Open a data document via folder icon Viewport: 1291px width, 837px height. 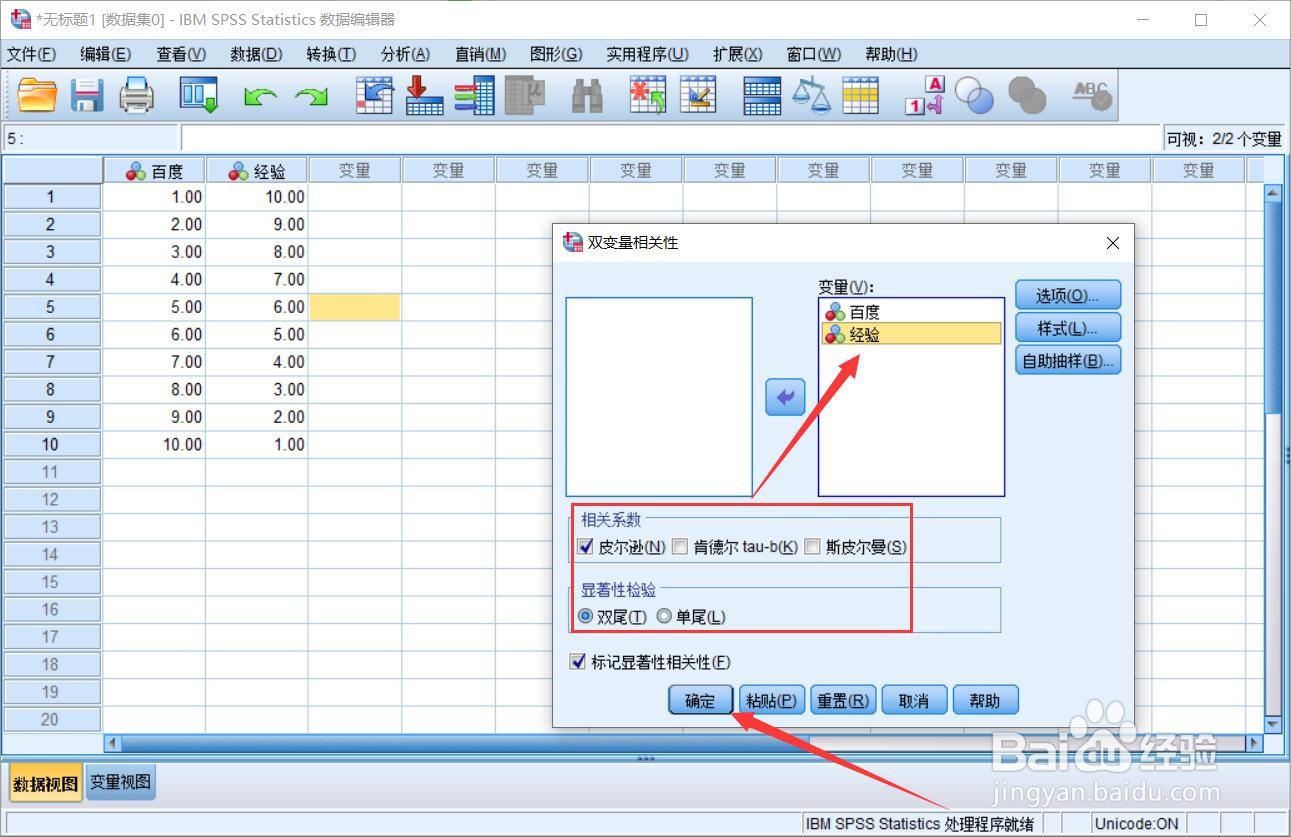(x=38, y=96)
